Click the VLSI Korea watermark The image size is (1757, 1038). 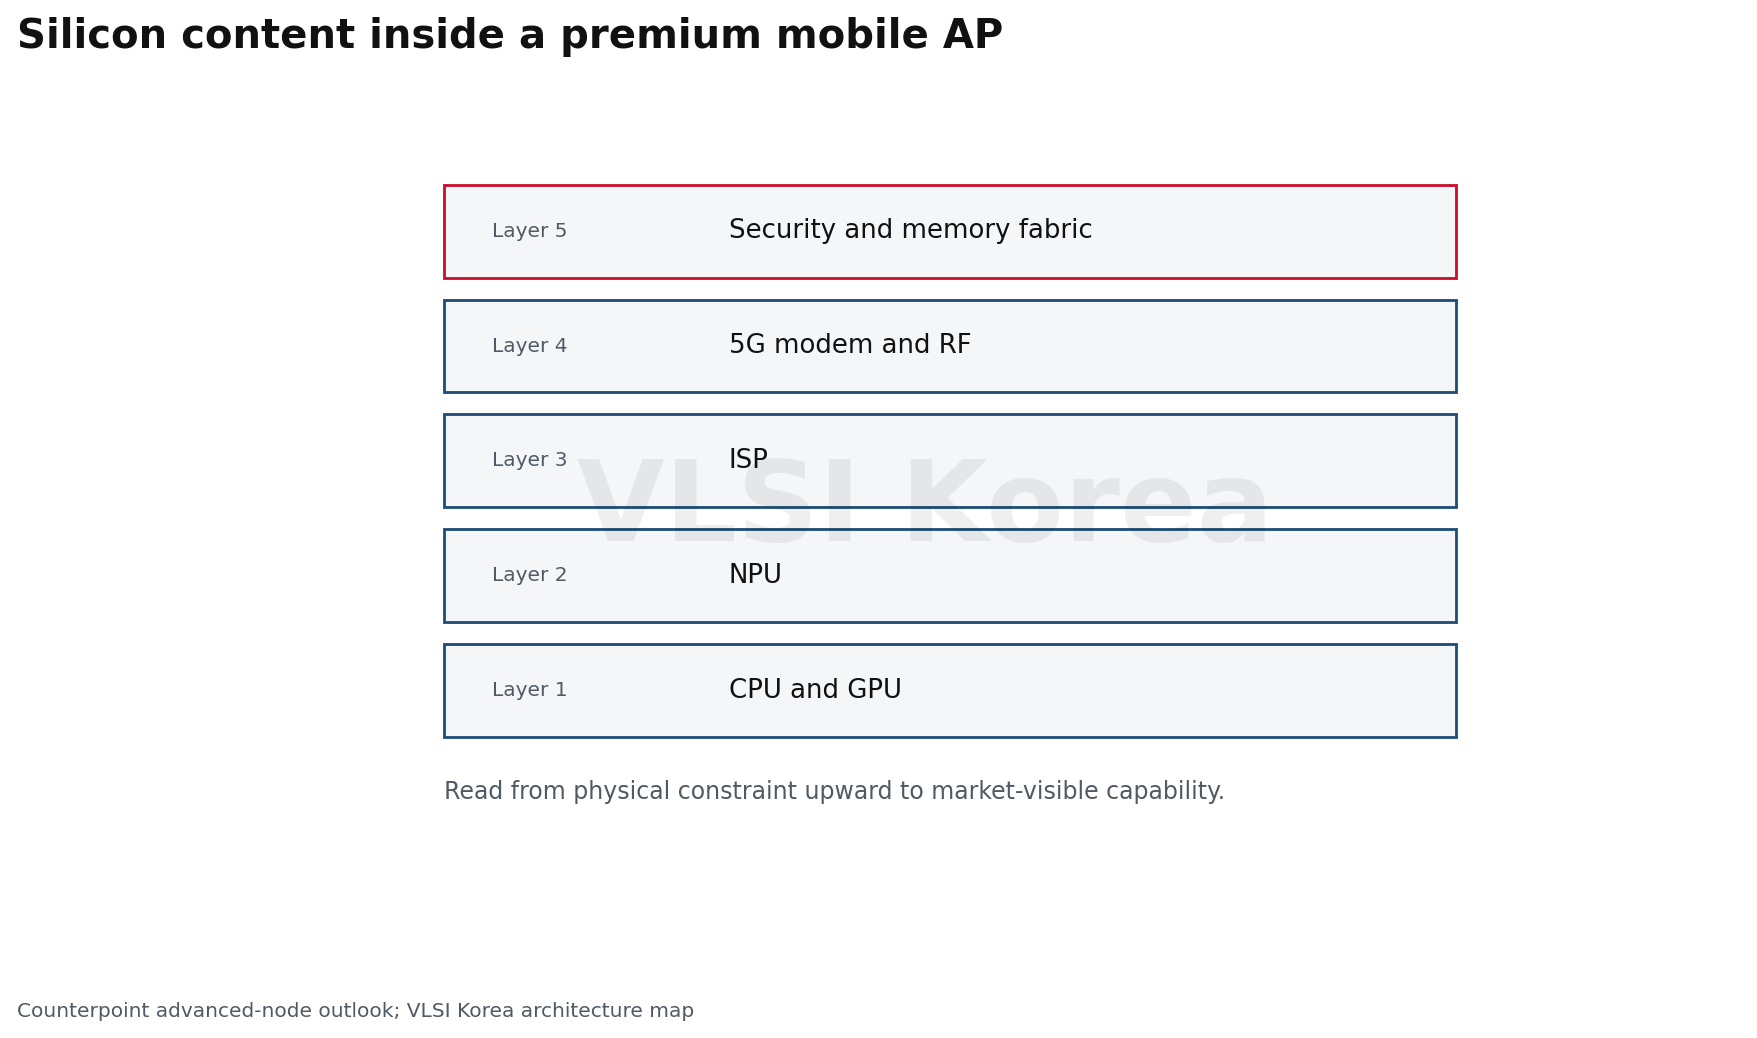925,506
